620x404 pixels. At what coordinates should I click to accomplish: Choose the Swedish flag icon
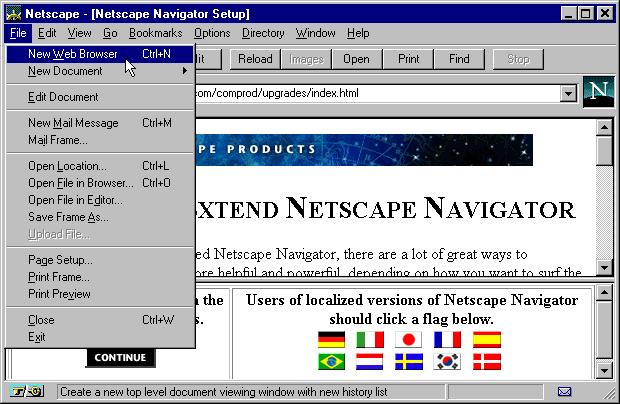(409, 361)
